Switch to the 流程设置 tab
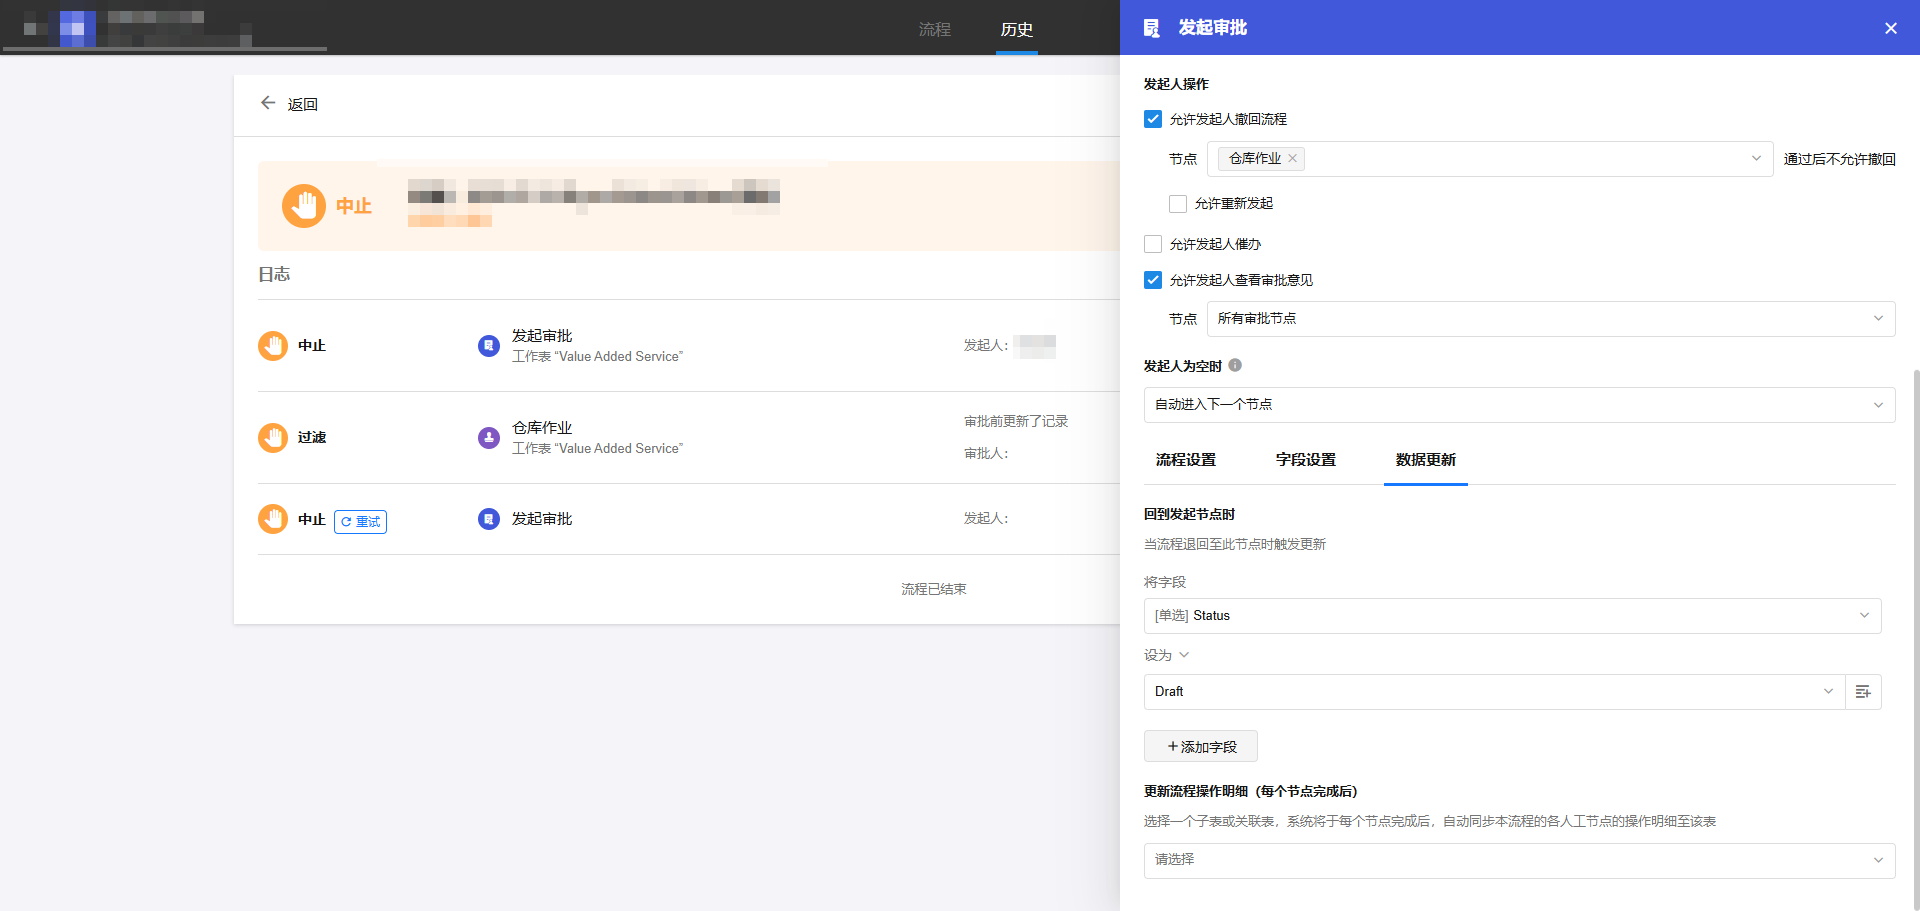This screenshot has height=911, width=1920. pyautogui.click(x=1185, y=460)
